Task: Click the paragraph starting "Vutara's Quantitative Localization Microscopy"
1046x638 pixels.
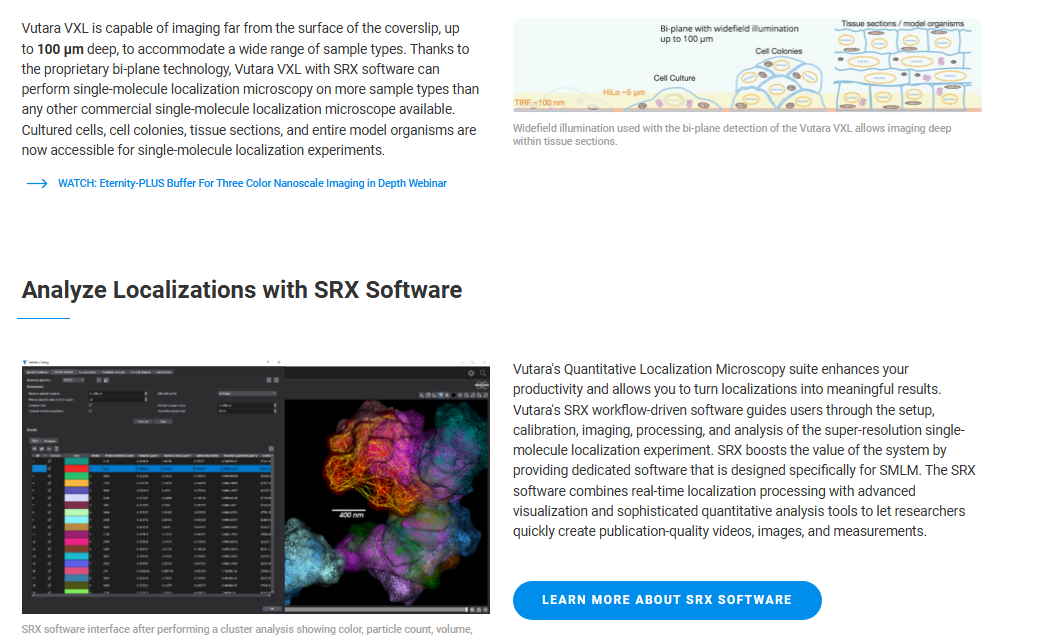Action: 744,450
